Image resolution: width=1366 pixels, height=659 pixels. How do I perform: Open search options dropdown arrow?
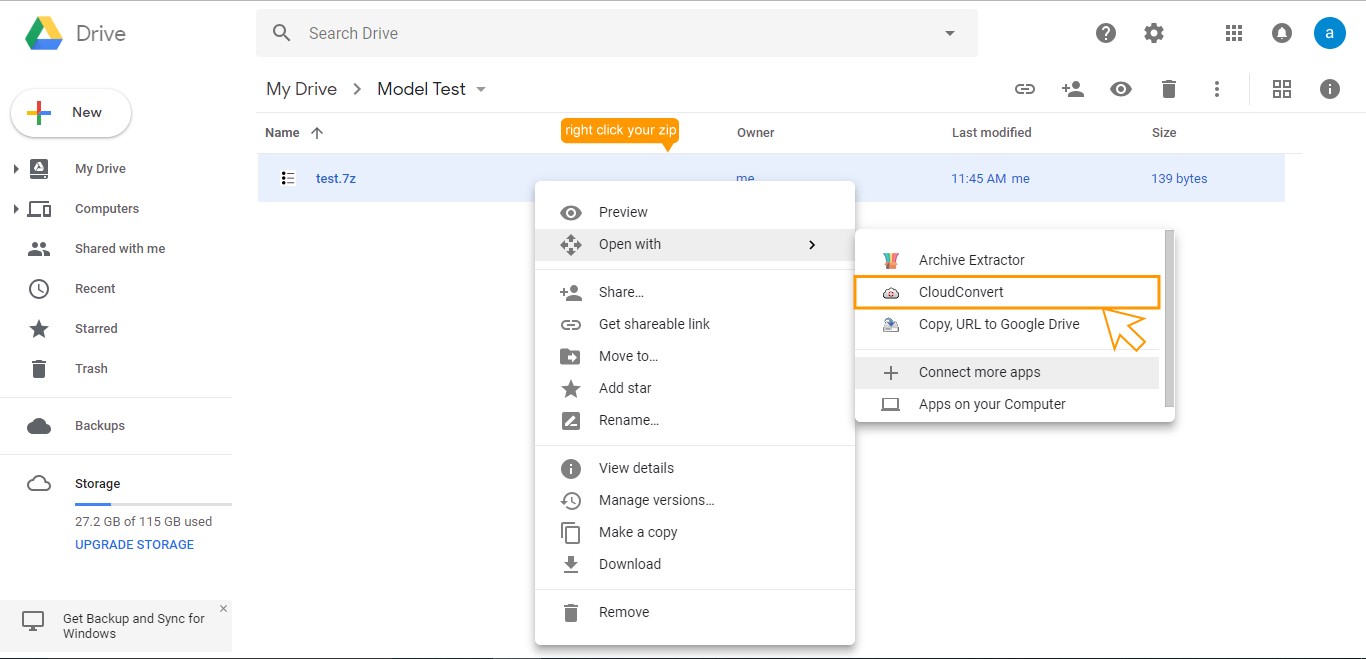pos(949,33)
